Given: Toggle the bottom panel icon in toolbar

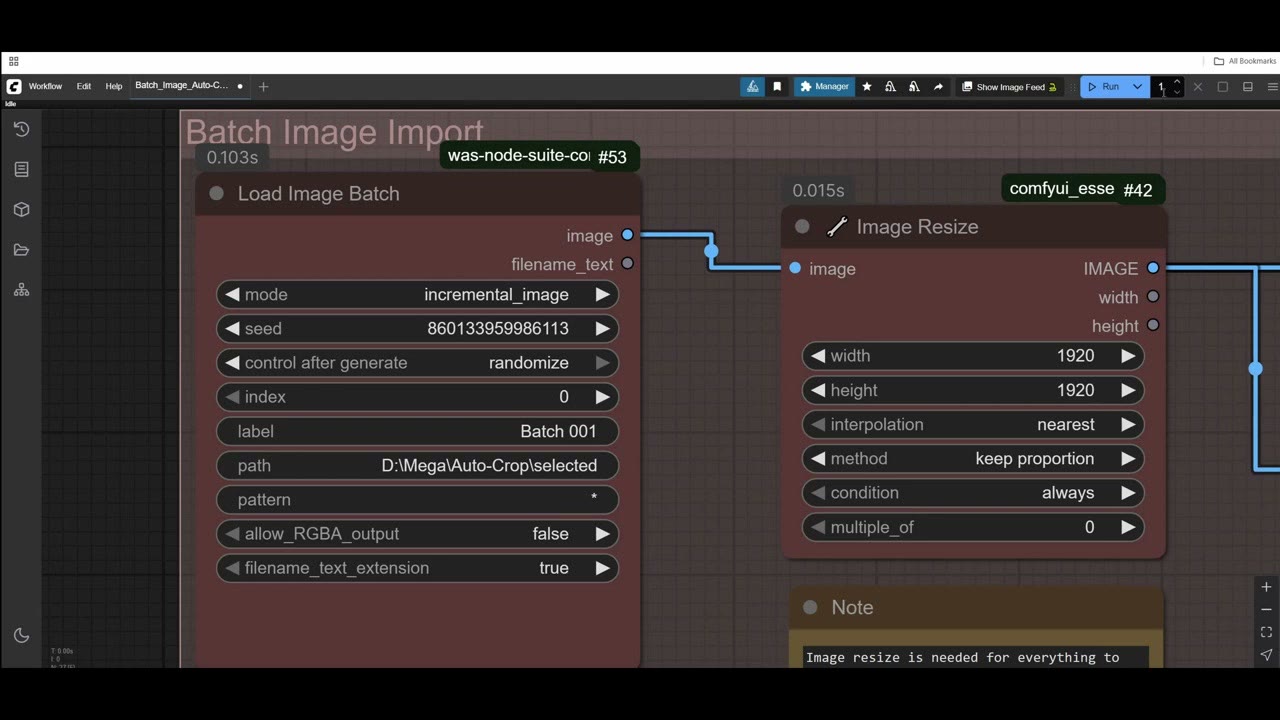Looking at the screenshot, I should (x=1247, y=87).
